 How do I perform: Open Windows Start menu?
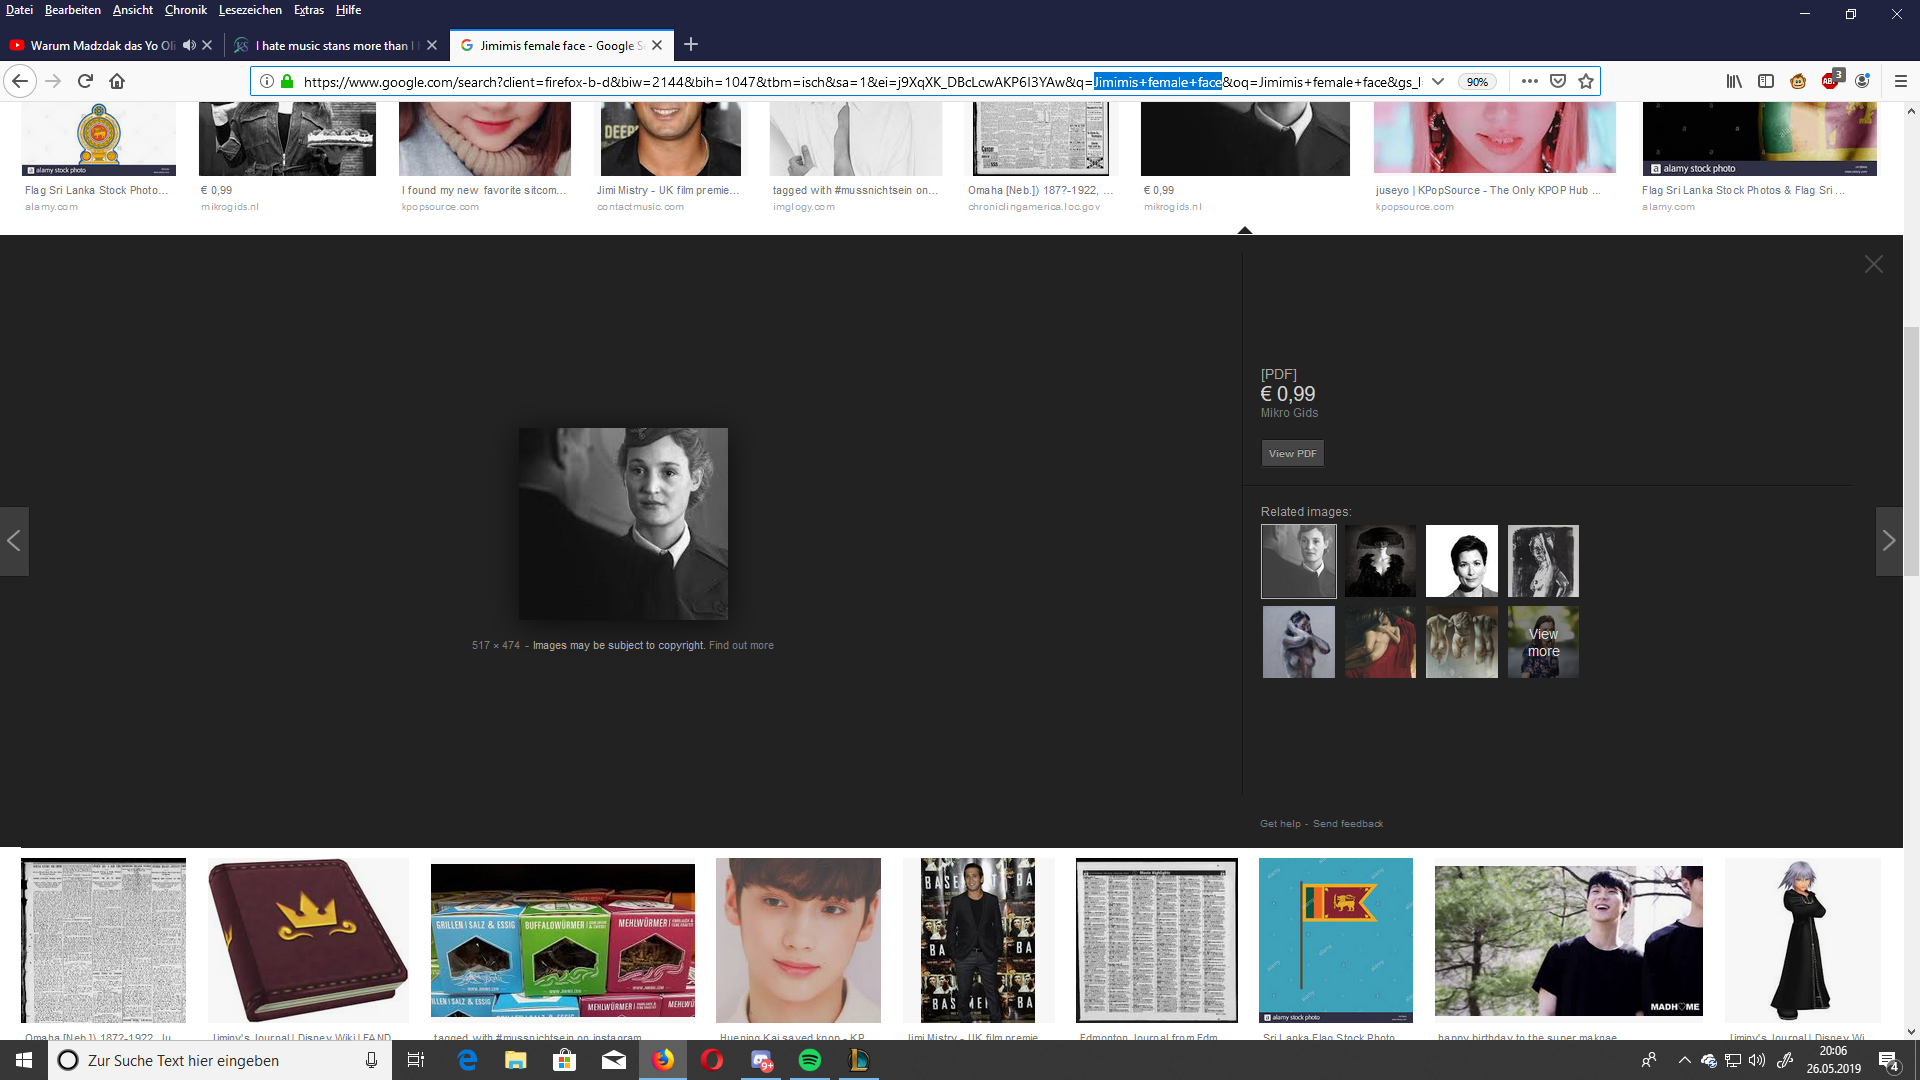coord(24,1060)
